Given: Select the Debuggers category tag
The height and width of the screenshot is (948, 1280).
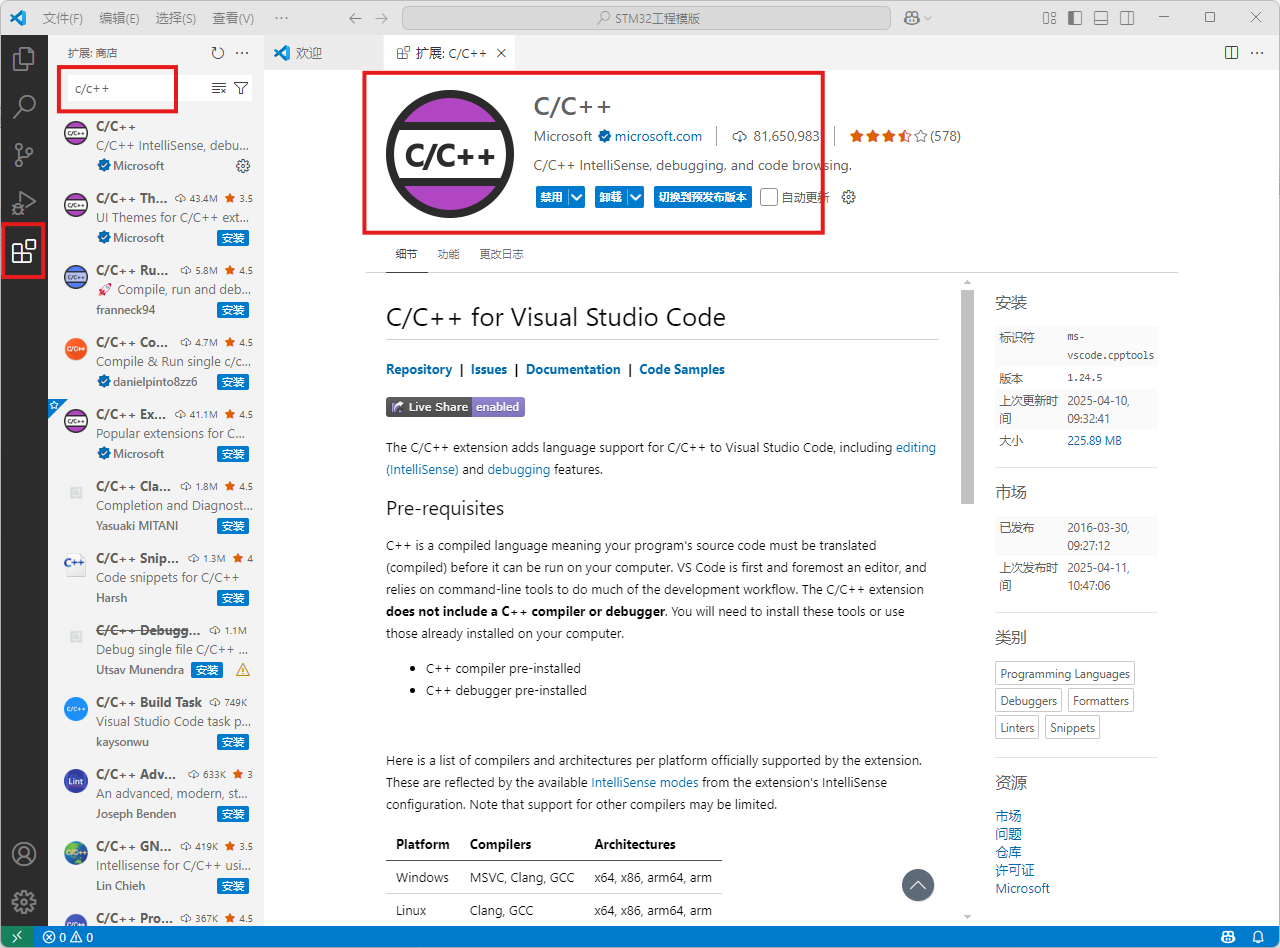Looking at the screenshot, I should point(1028,700).
